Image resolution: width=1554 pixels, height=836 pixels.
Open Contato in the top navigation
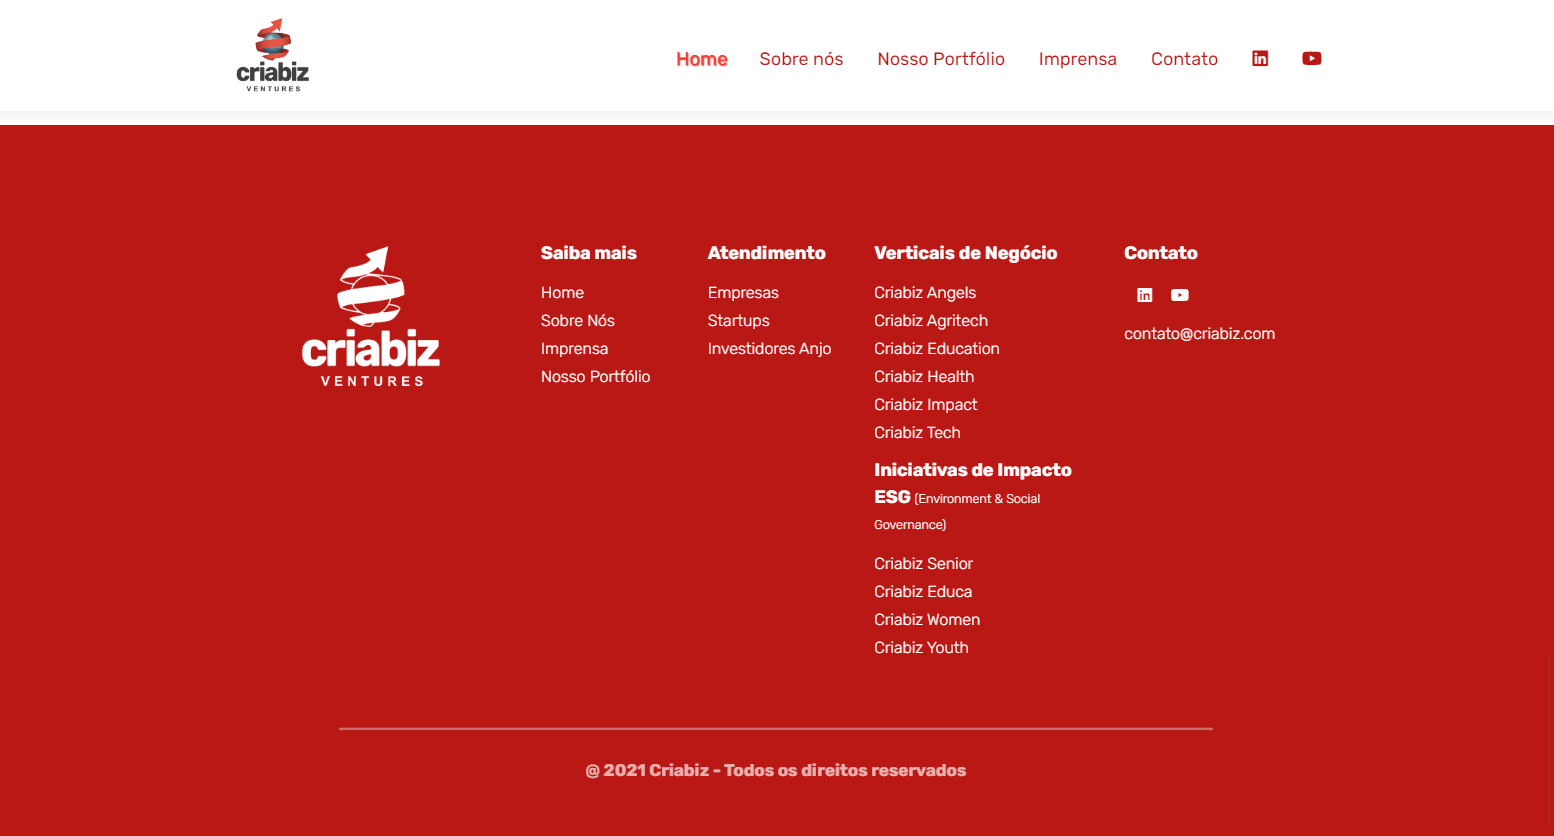click(1184, 59)
